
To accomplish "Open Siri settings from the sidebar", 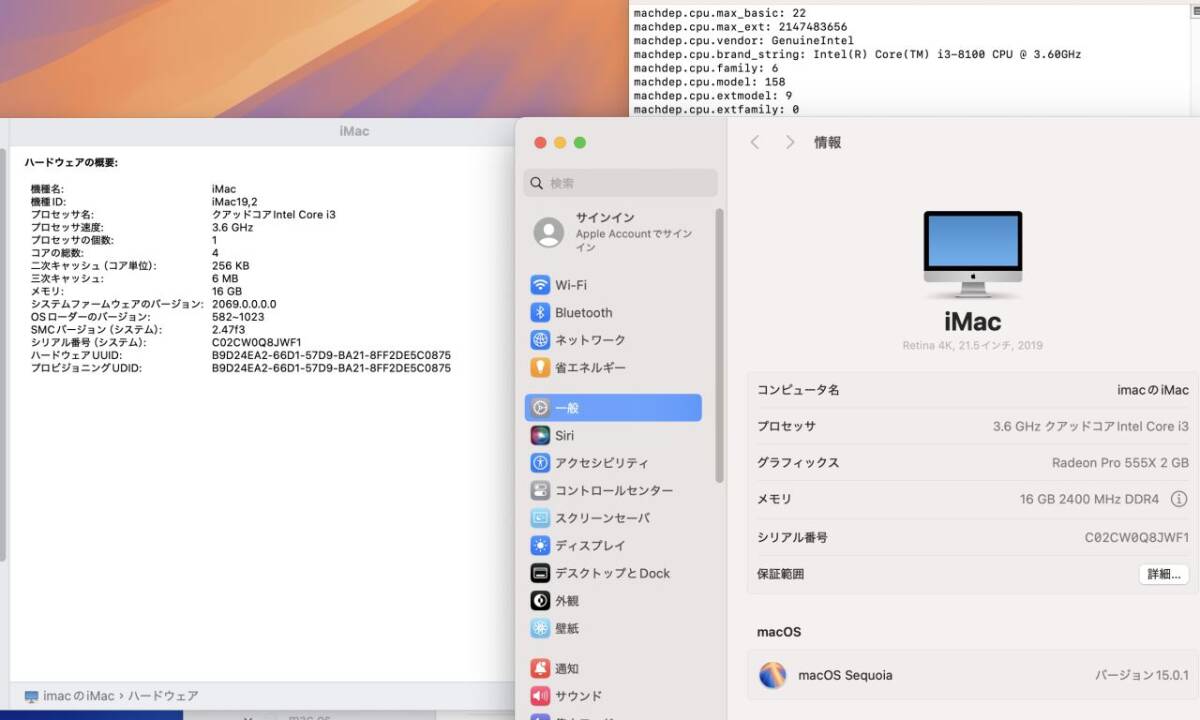I will (x=565, y=435).
